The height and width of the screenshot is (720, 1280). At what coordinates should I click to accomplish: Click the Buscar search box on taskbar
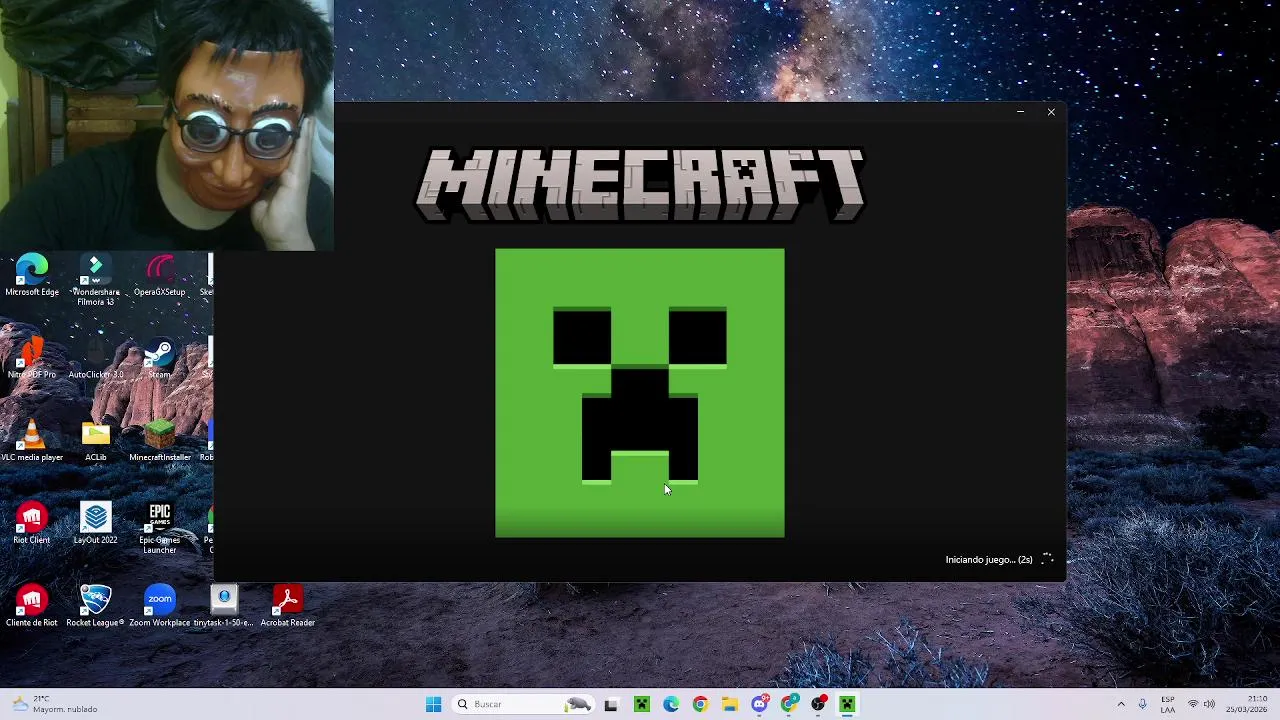(x=524, y=704)
